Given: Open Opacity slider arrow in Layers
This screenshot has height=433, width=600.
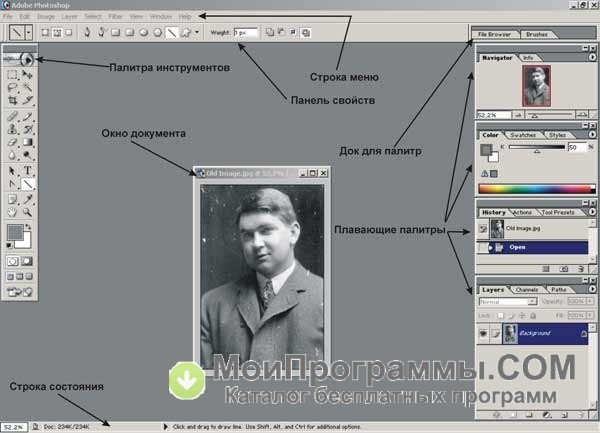Looking at the screenshot, I should click(590, 301).
